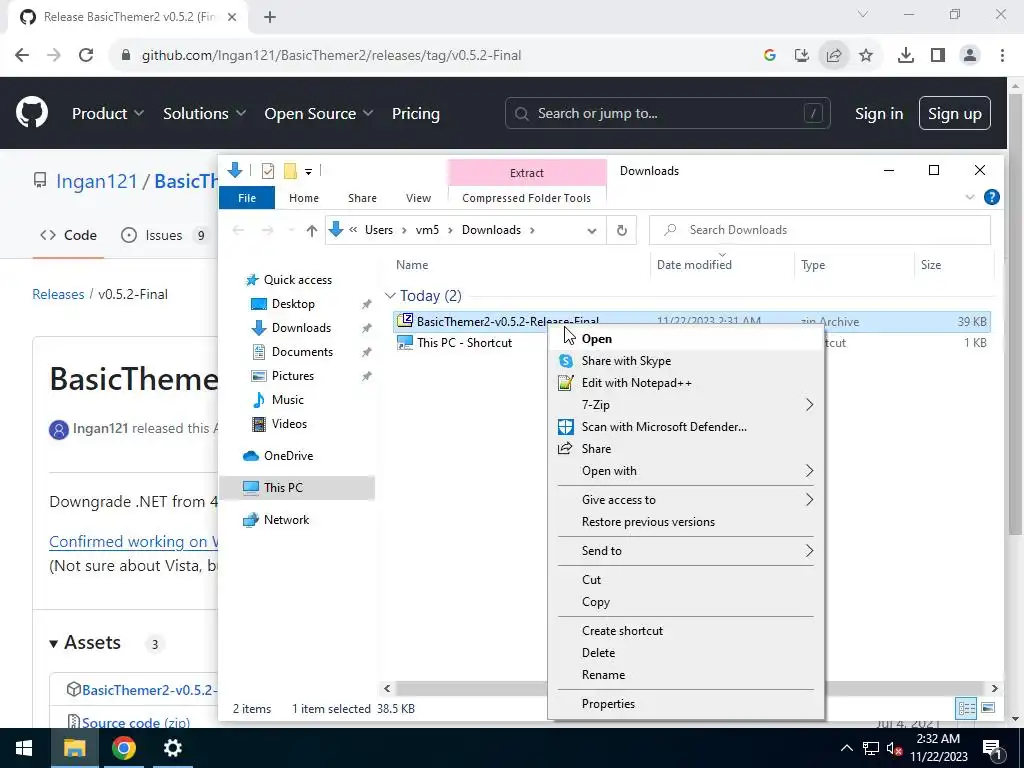Click the share page icon in address bar
The width and height of the screenshot is (1024, 768).
(x=834, y=56)
